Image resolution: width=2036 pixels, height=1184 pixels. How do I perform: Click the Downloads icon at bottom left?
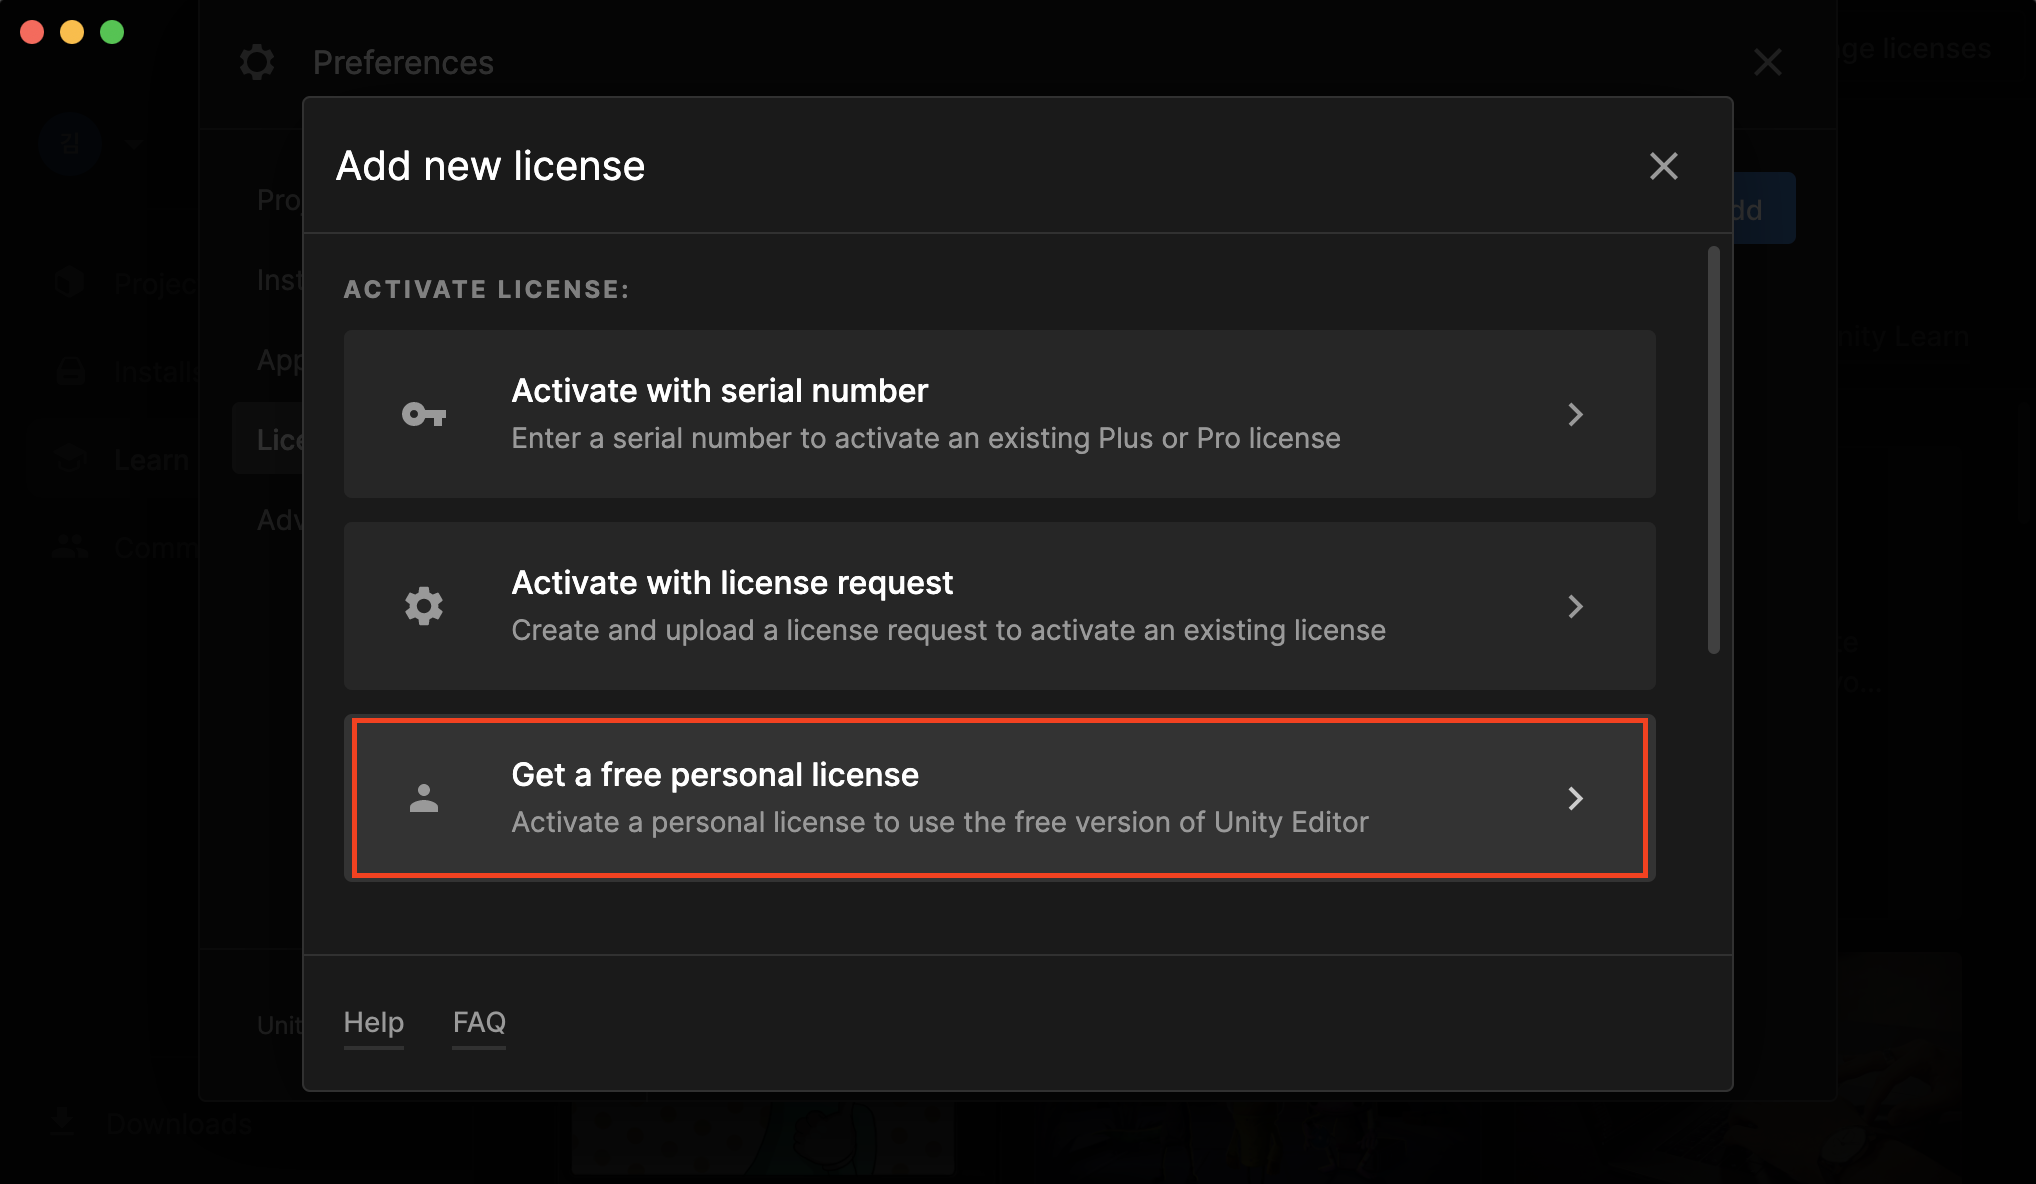(63, 1122)
